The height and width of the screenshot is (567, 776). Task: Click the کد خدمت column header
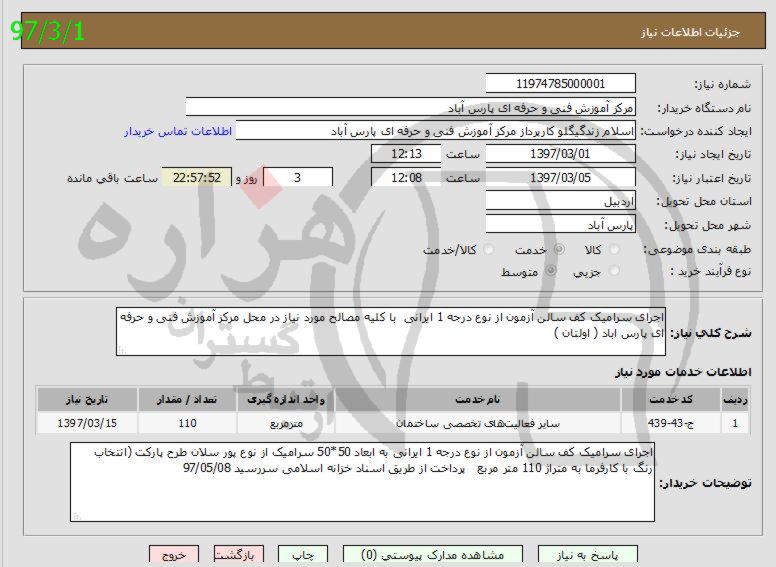click(671, 400)
